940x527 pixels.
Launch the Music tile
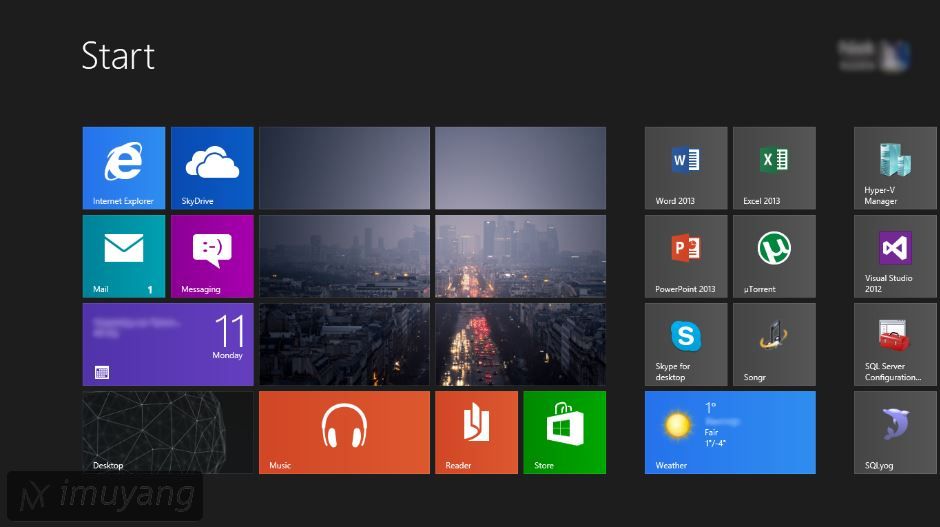(x=344, y=432)
